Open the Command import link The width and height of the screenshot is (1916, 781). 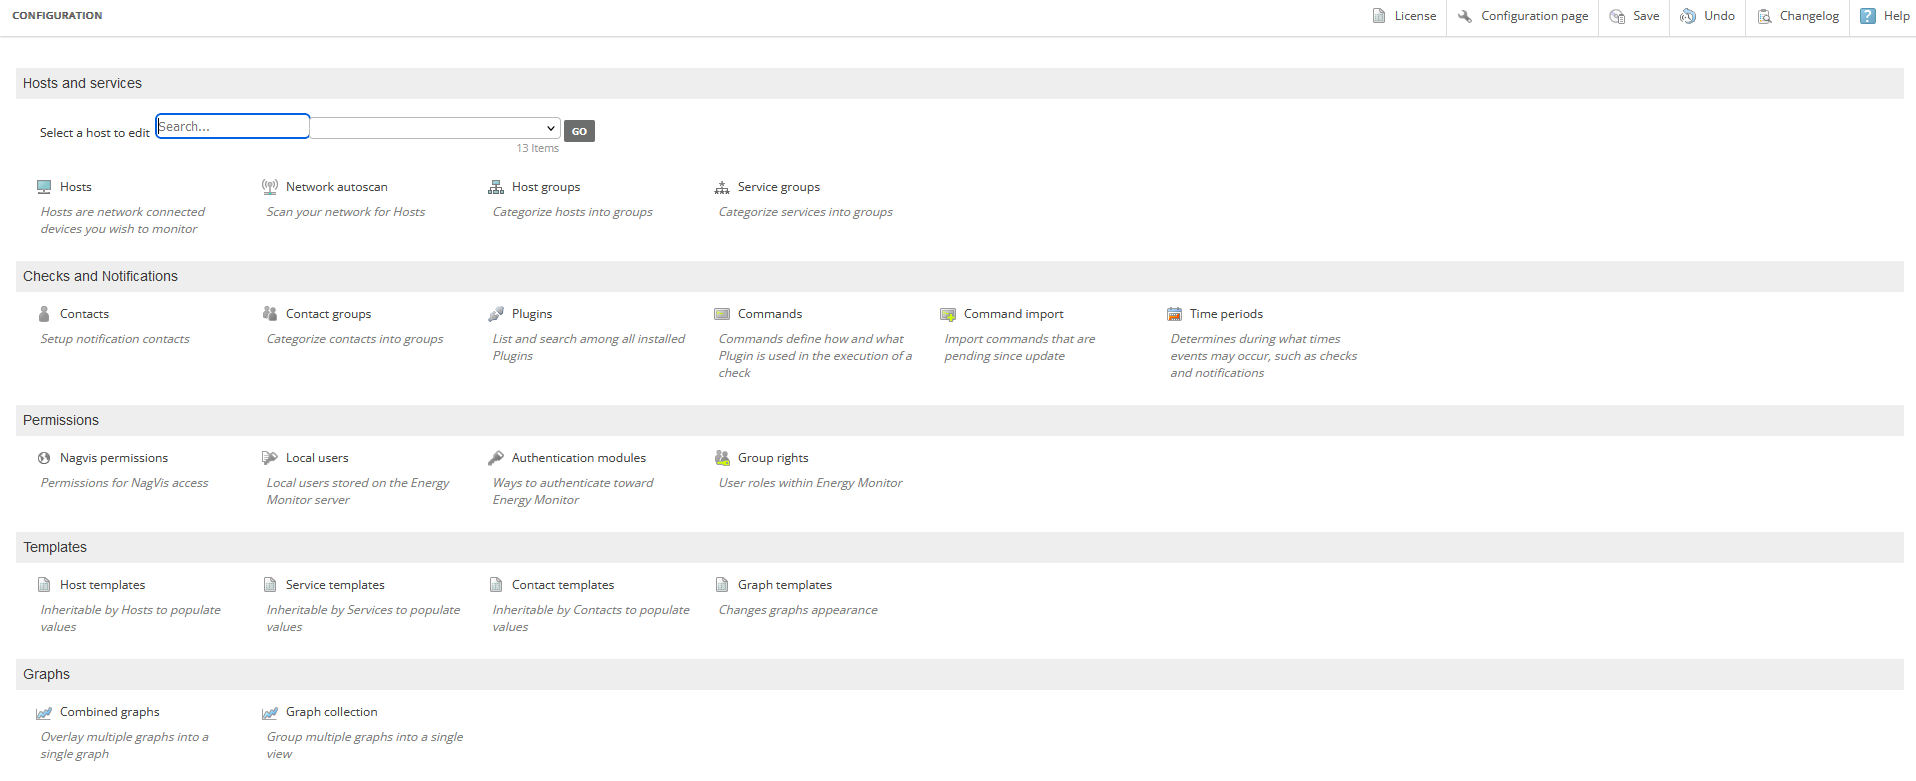point(1014,314)
